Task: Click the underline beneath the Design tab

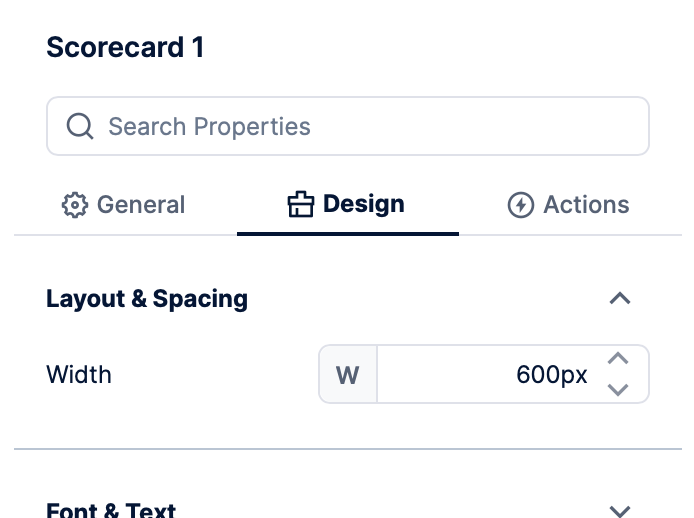Action: (347, 233)
